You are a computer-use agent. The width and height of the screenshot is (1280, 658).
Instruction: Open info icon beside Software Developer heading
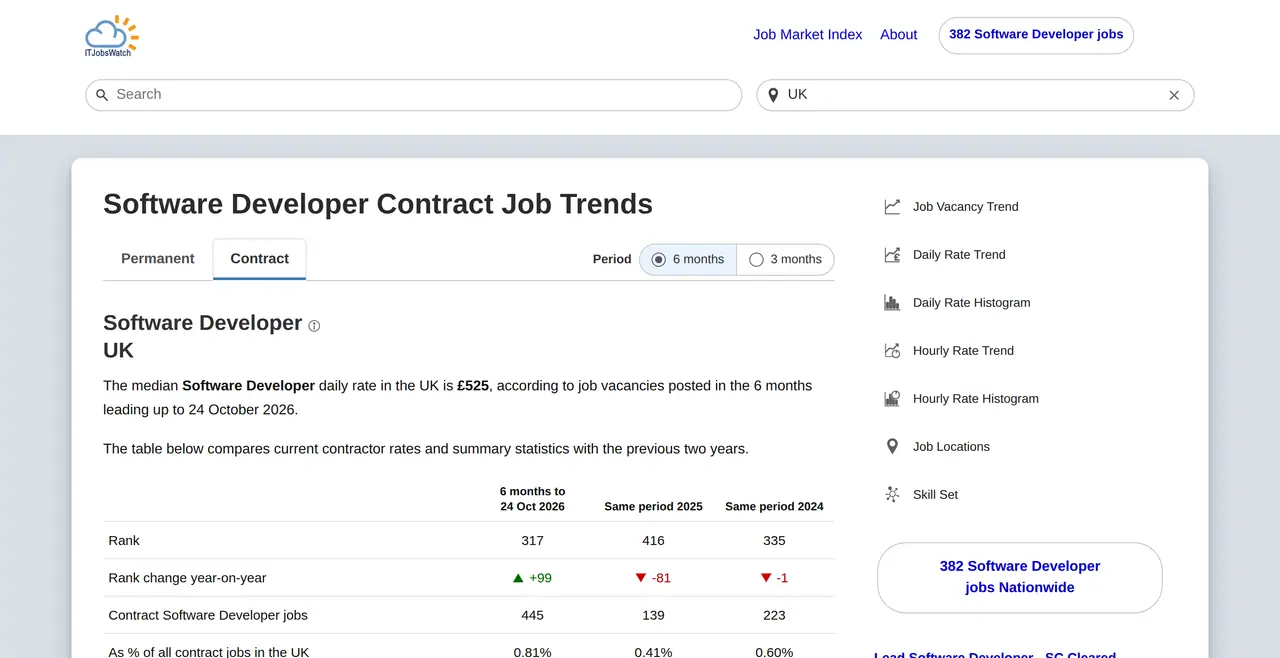tap(314, 326)
